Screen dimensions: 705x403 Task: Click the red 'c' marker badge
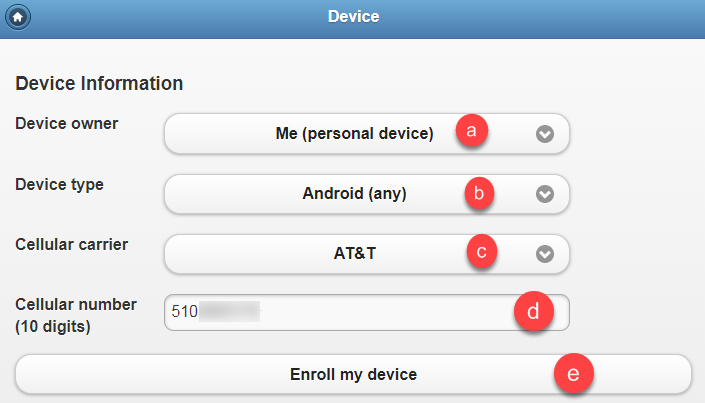(x=482, y=253)
